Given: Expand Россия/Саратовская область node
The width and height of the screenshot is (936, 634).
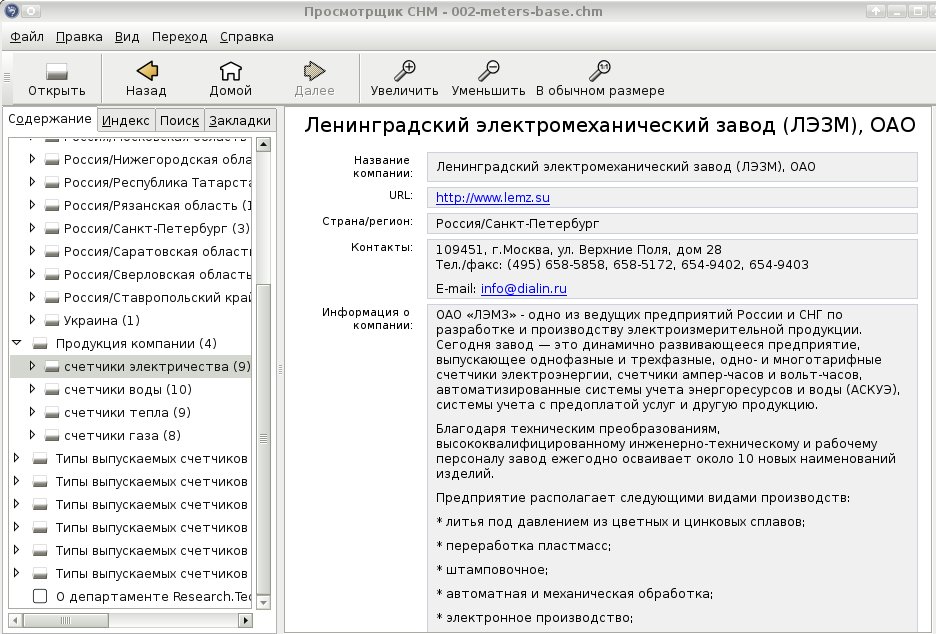Looking at the screenshot, I should 32,251.
